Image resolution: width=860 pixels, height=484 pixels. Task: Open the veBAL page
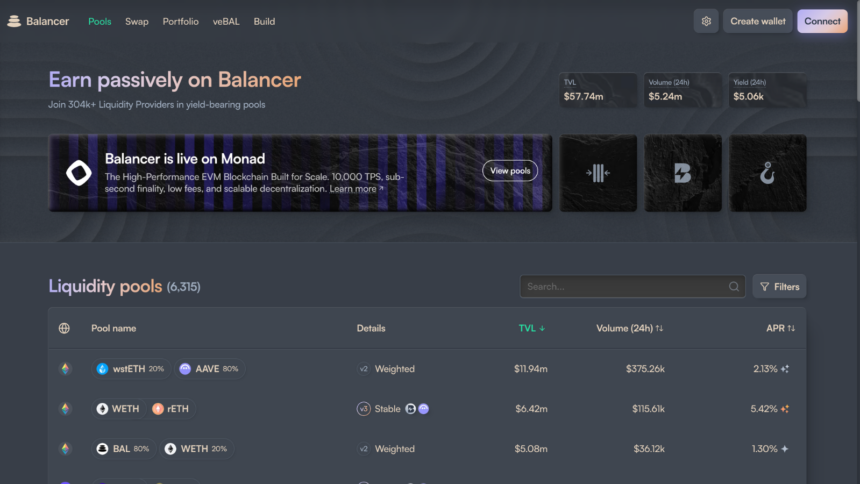tap(226, 21)
